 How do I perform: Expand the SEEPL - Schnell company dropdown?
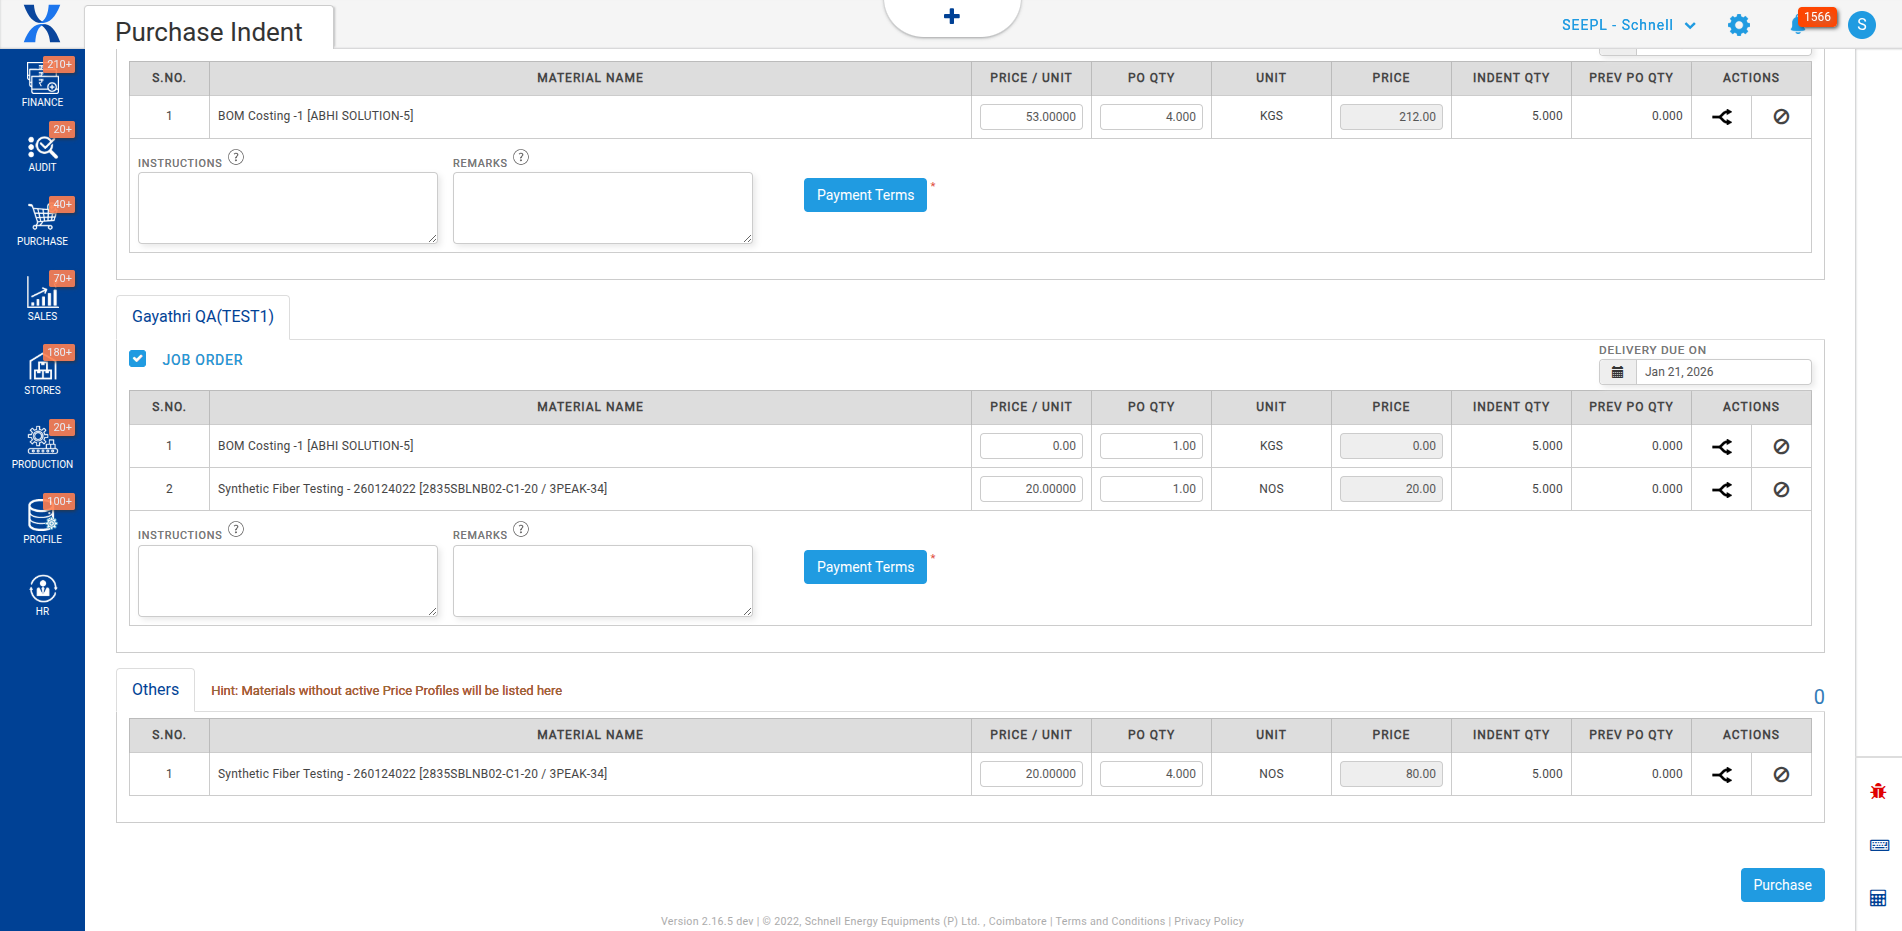click(1628, 25)
